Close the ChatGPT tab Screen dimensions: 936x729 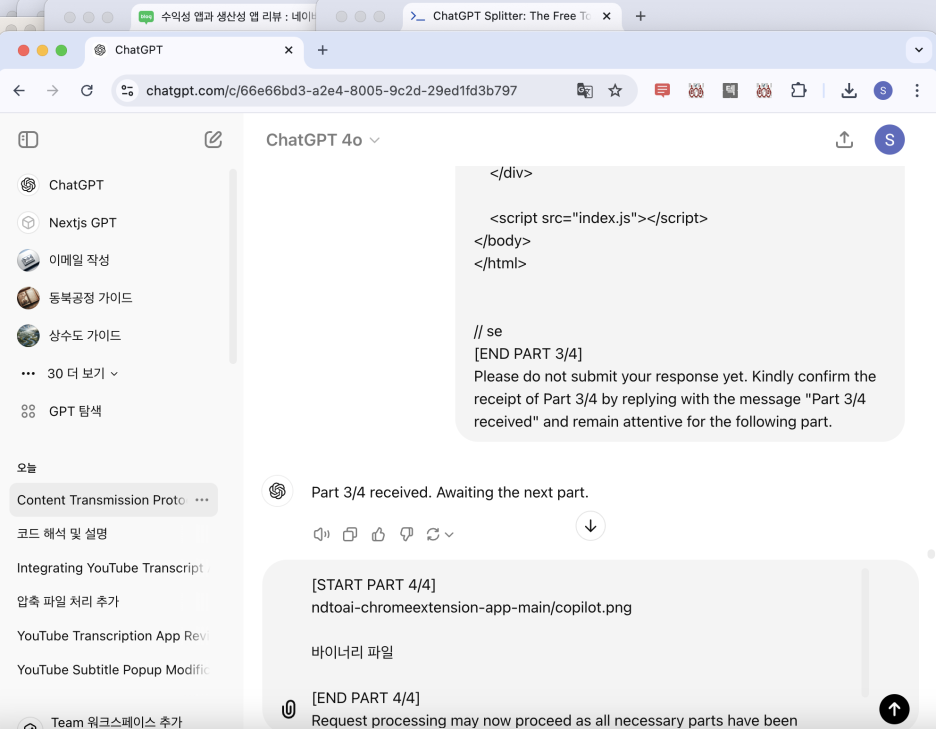click(288, 50)
